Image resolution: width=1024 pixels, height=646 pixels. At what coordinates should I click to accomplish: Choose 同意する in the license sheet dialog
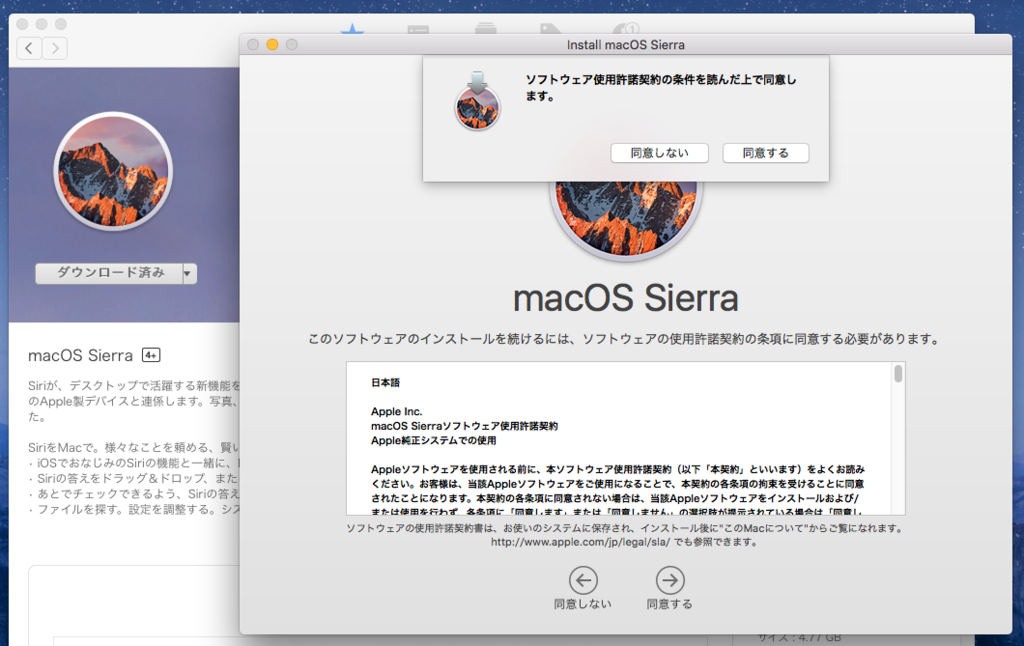[x=766, y=153]
